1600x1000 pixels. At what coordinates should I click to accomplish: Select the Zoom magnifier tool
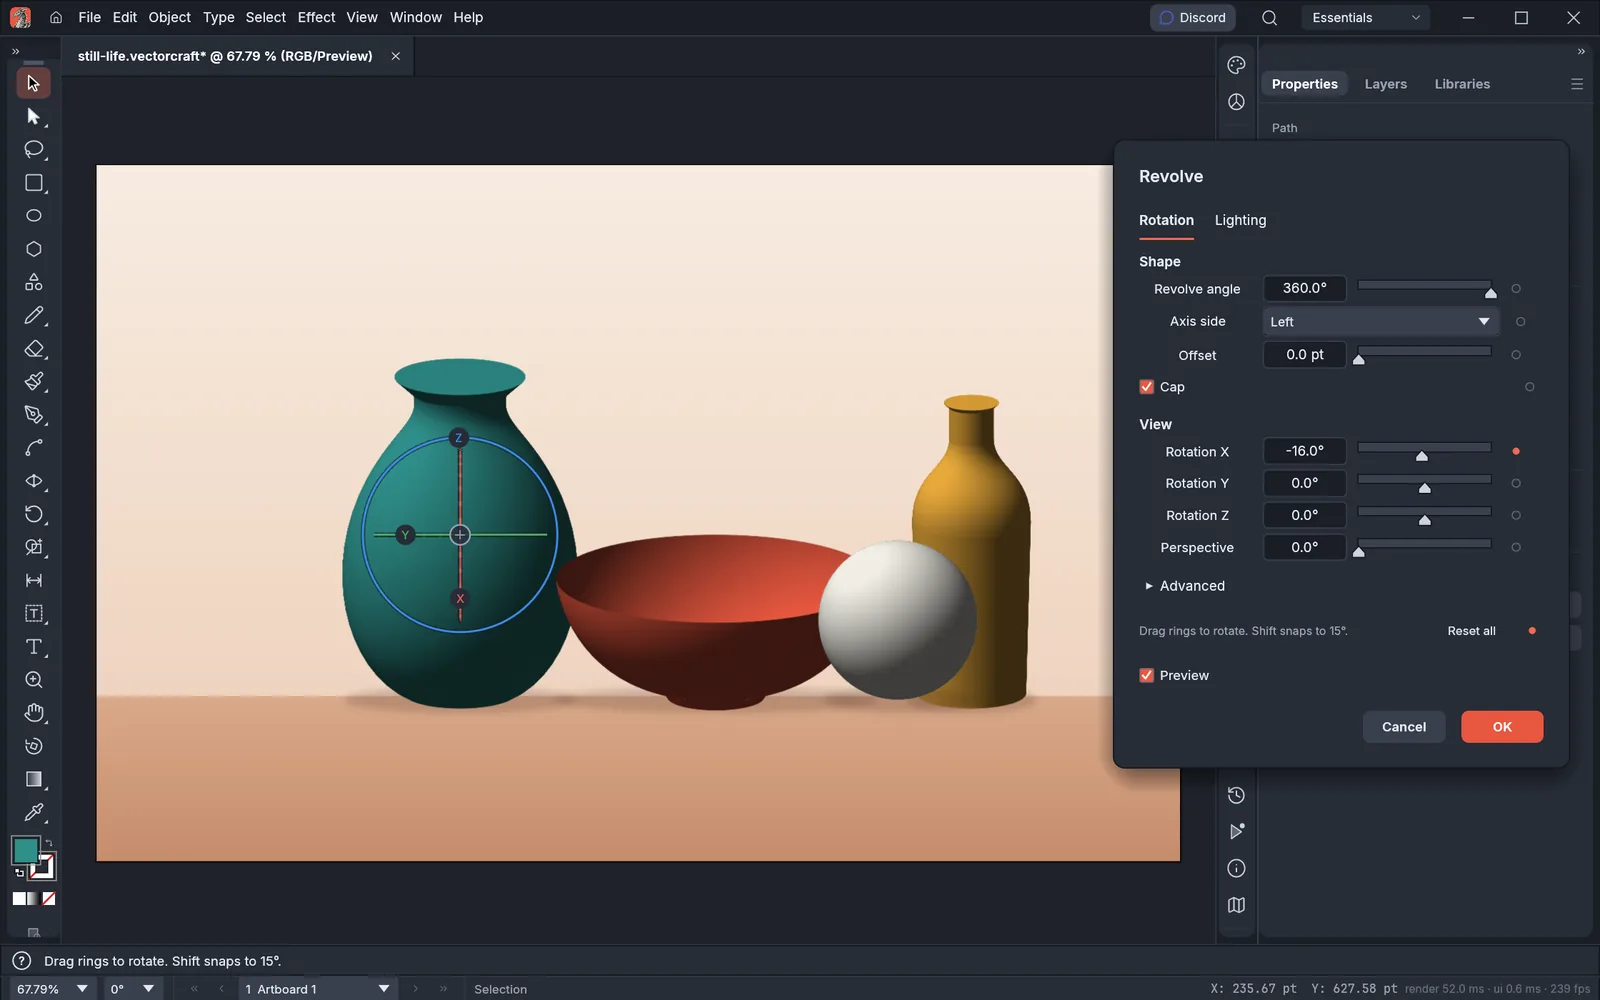pyautogui.click(x=33, y=680)
